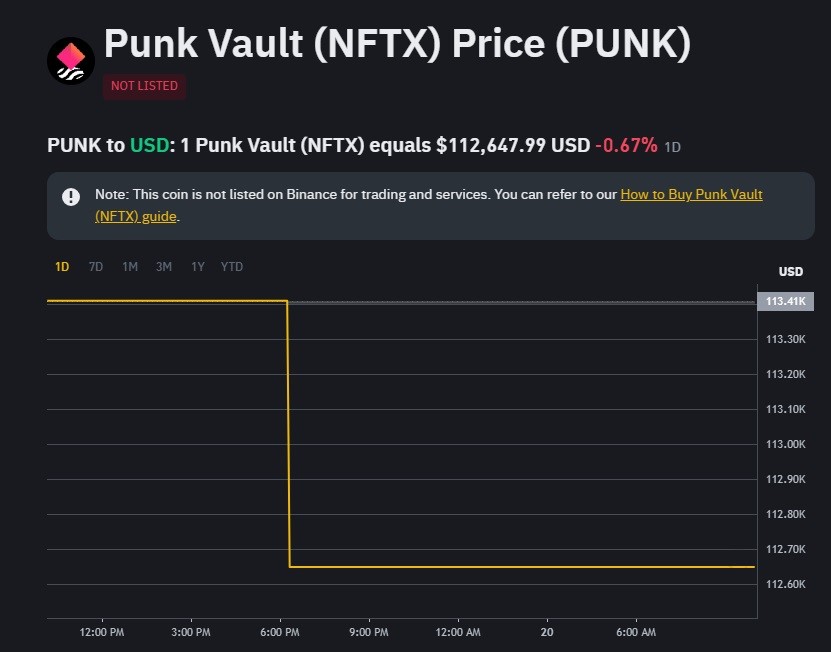Click the -0.67% price change value
Viewport: 831px width, 652px height.
[626, 145]
